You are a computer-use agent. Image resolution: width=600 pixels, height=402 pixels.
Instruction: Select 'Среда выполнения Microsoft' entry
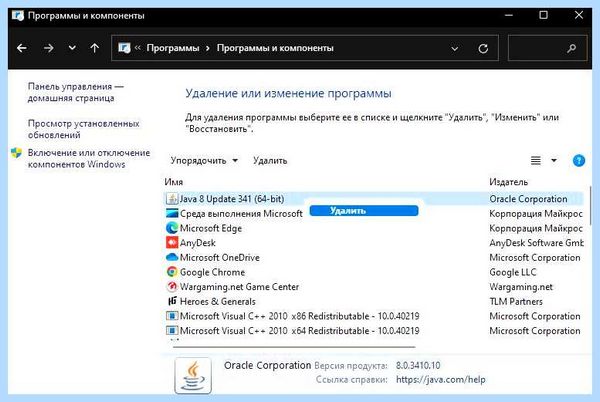pos(241,214)
